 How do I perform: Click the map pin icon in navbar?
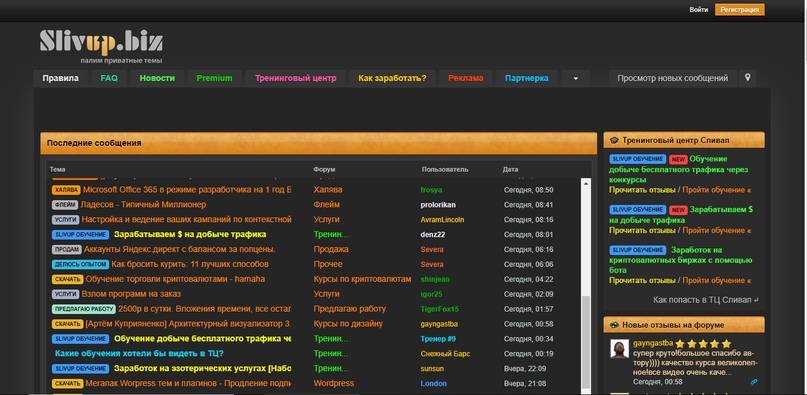(x=748, y=78)
